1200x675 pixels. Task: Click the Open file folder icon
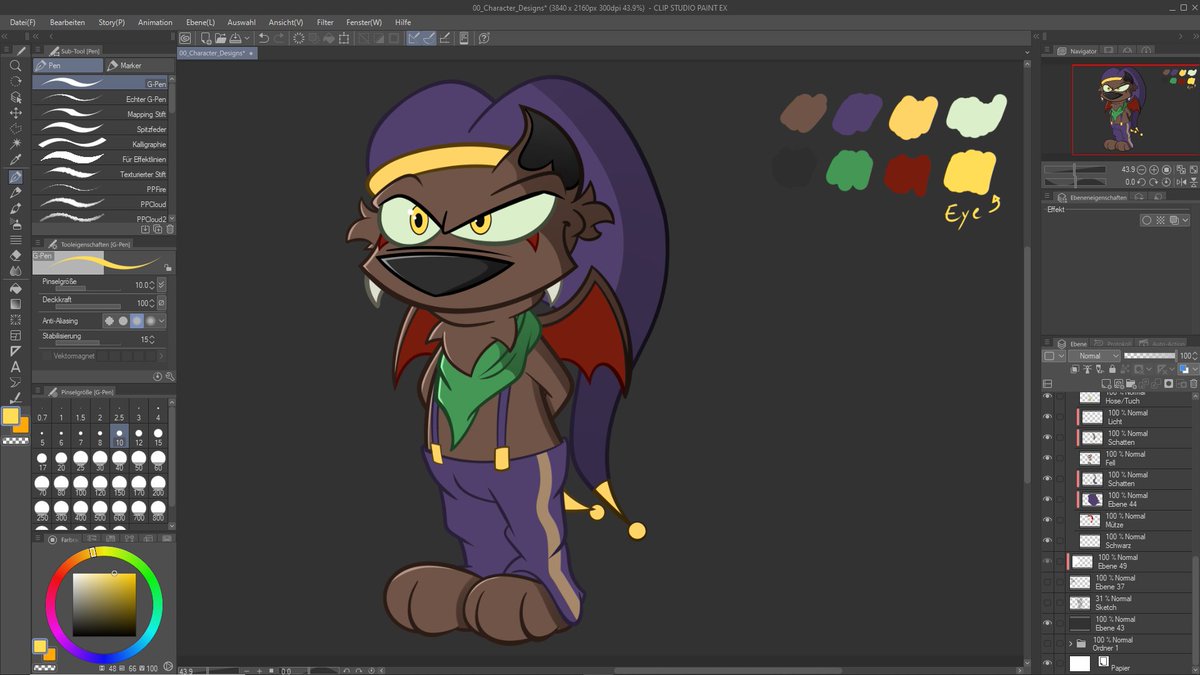click(220, 38)
